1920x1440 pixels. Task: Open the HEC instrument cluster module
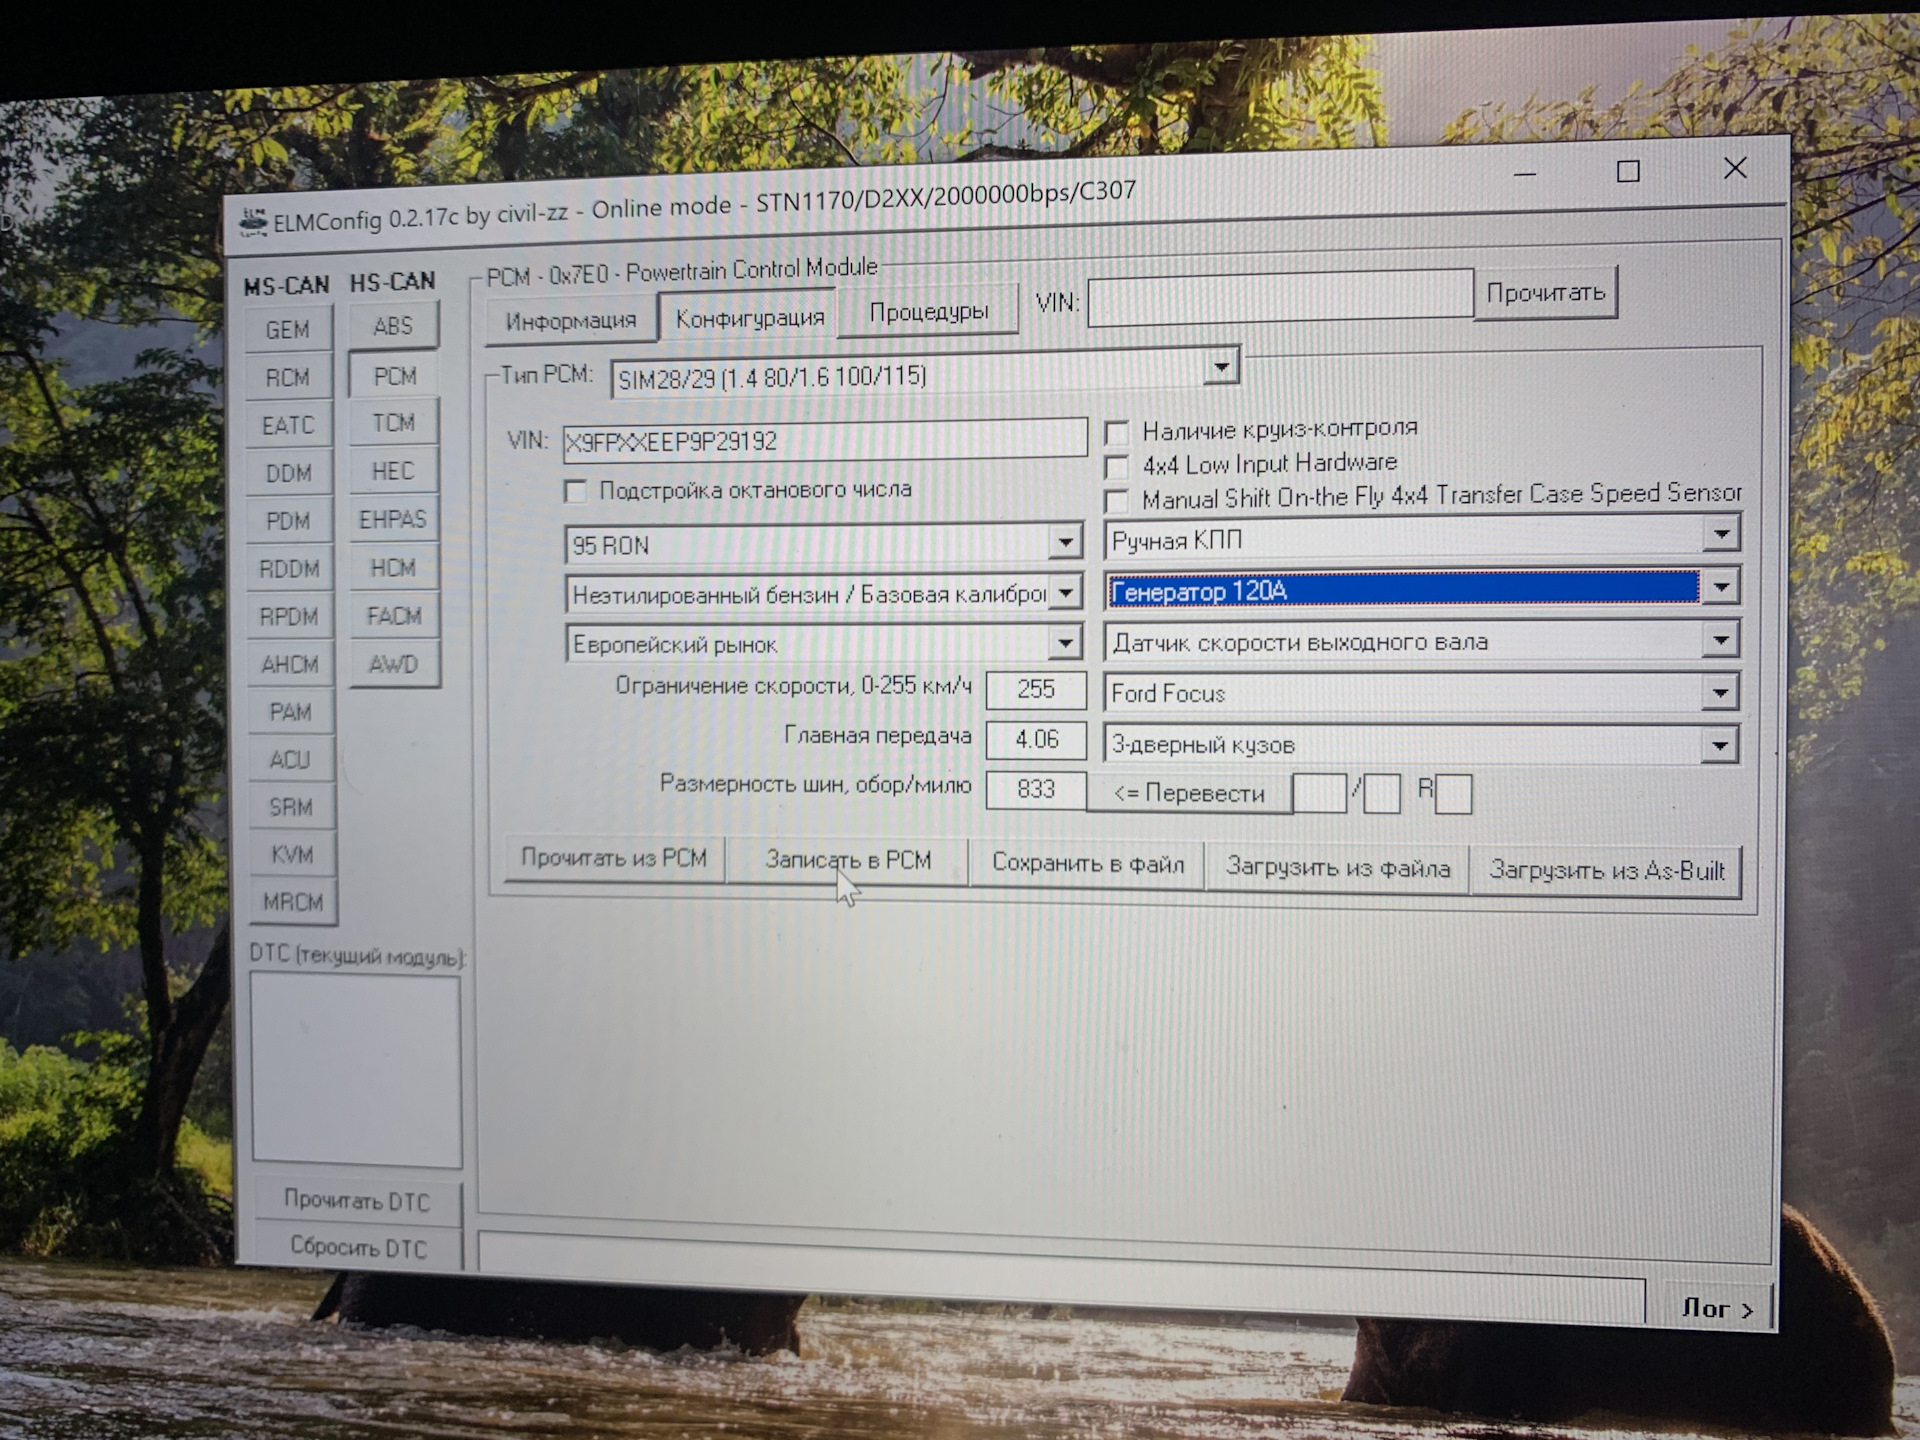[x=393, y=471]
